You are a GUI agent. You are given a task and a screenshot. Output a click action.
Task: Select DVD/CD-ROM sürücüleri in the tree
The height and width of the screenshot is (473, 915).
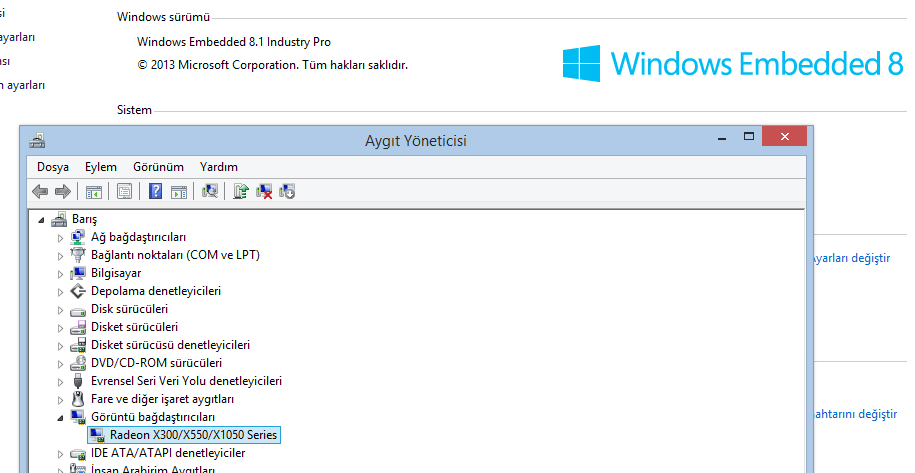pyautogui.click(x=156, y=363)
